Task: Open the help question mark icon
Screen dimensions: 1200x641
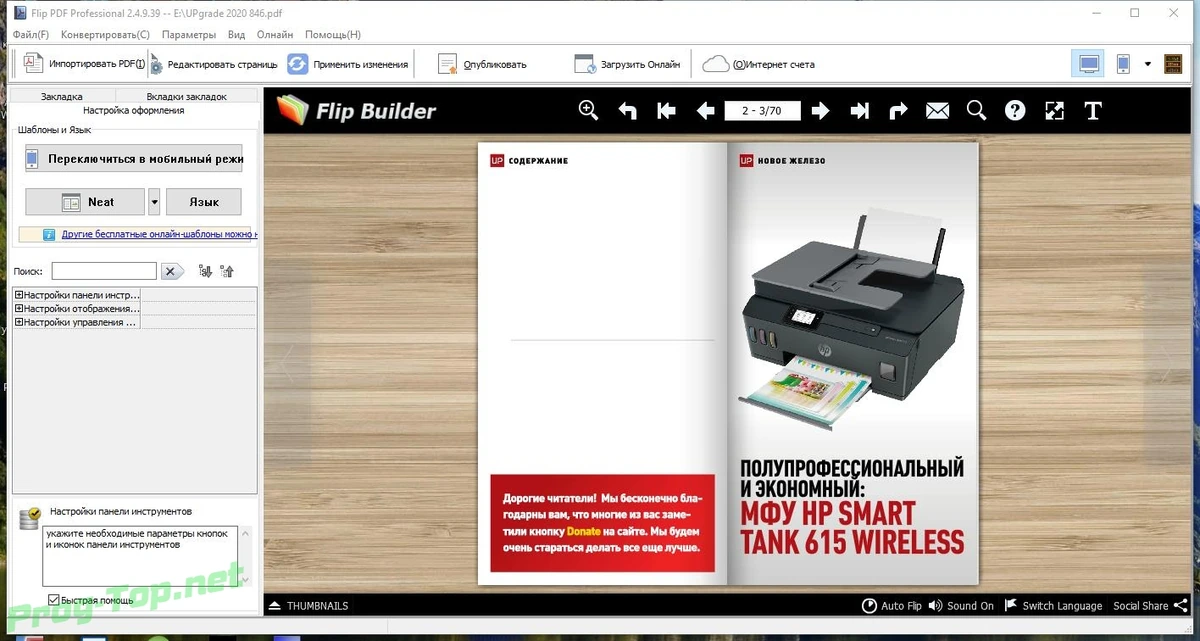Action: coord(1015,111)
